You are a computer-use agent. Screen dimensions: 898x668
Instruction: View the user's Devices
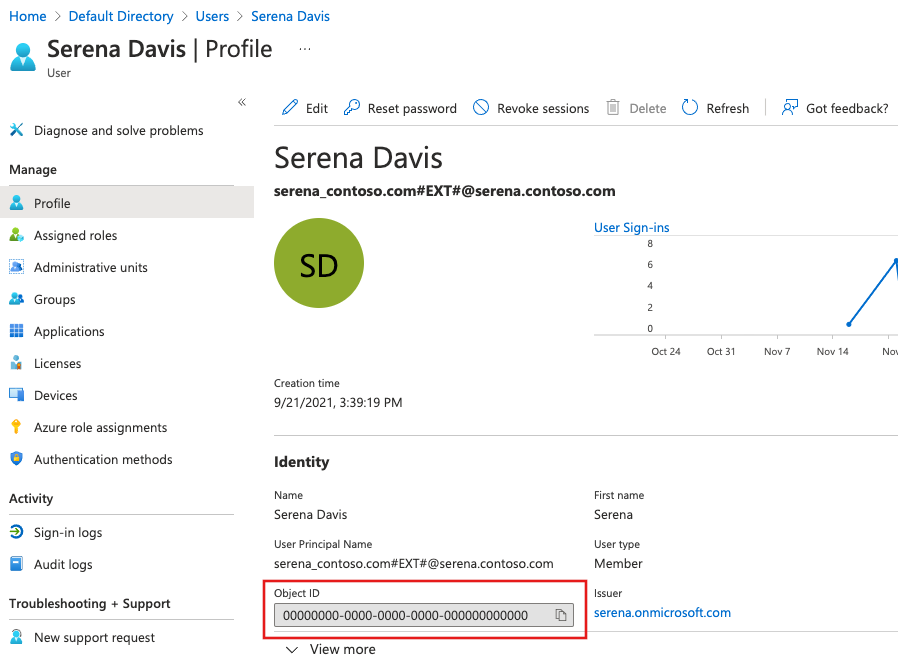point(55,395)
